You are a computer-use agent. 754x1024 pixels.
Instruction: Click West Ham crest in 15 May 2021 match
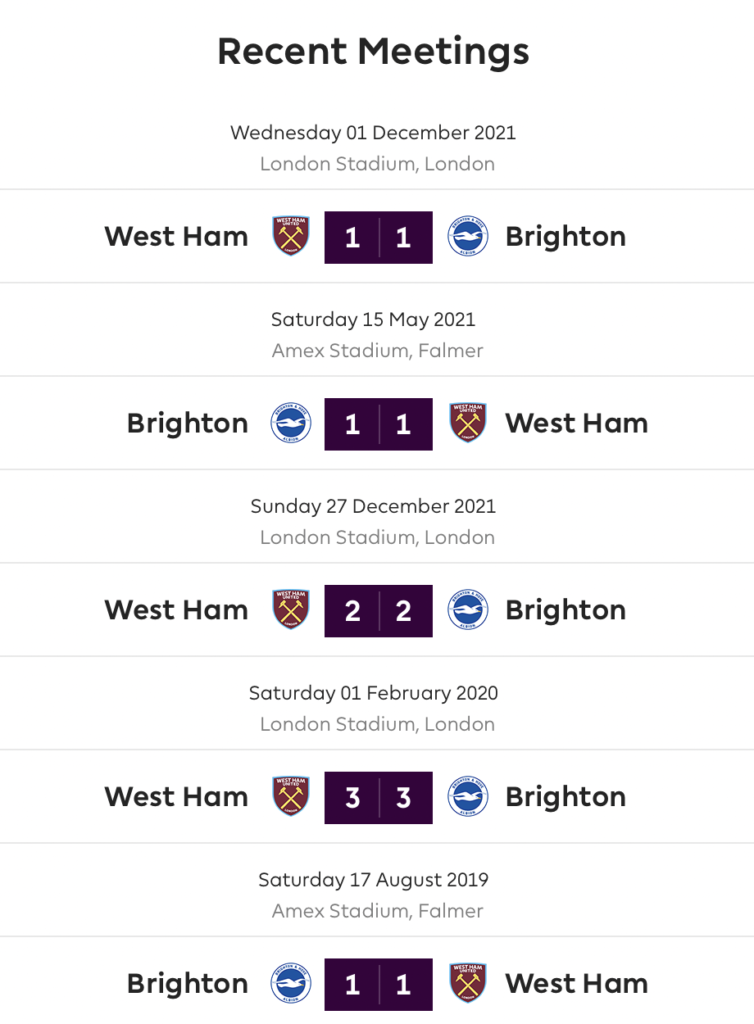click(468, 423)
